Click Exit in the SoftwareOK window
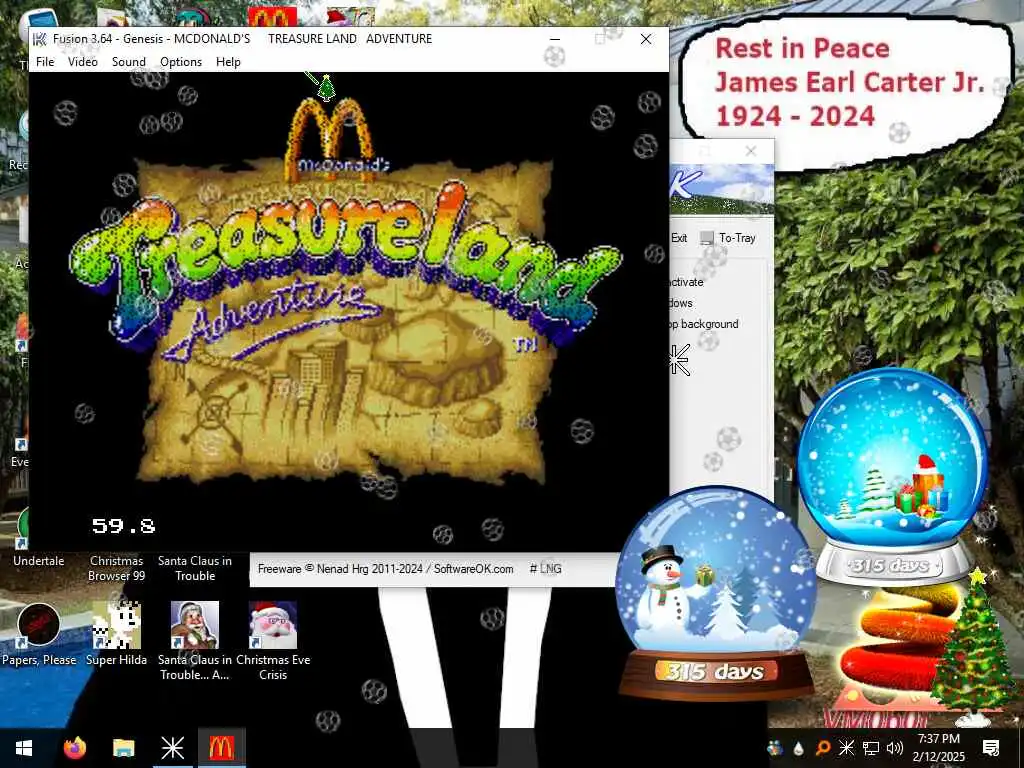 [679, 238]
